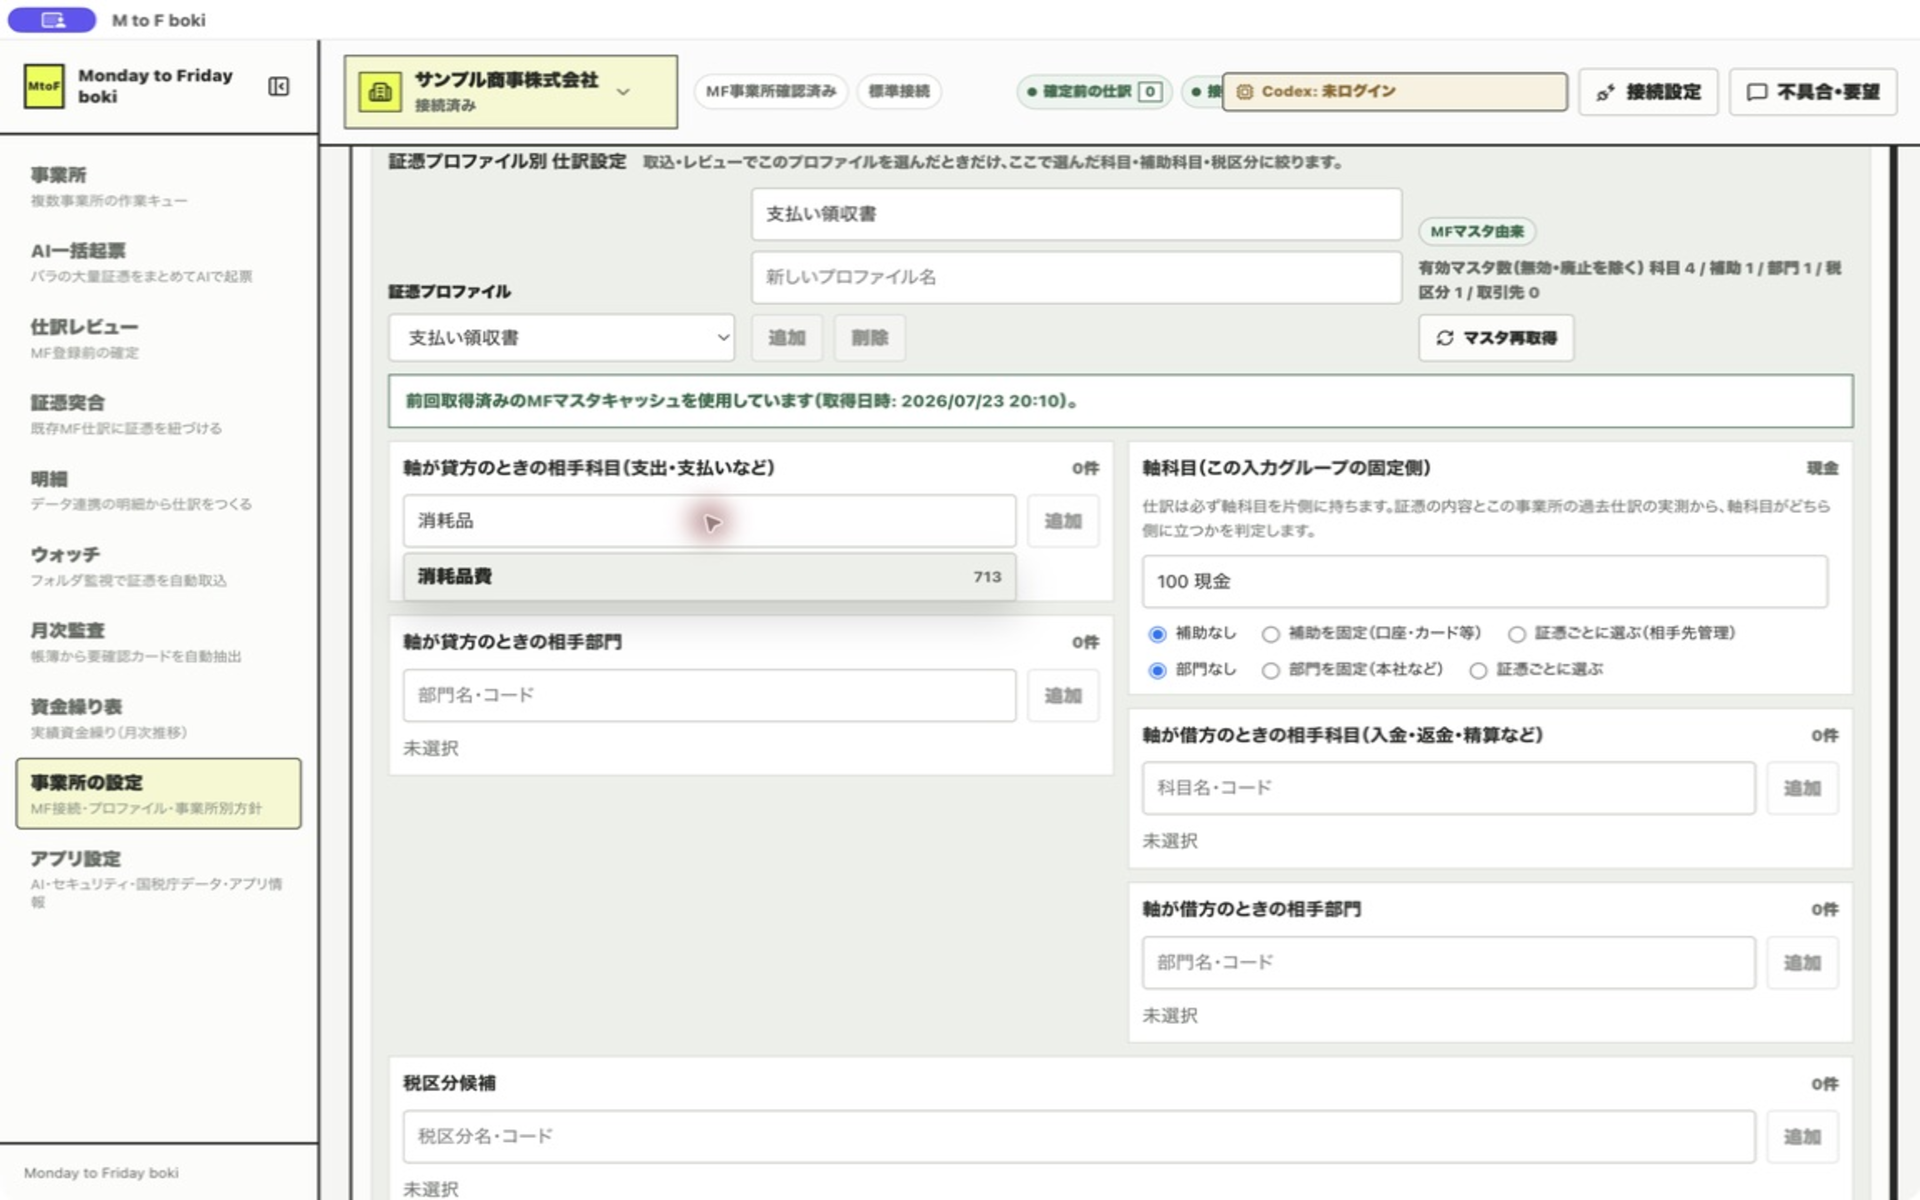
Task: Click the 確定前の仕訳 0 badge
Action: 1094,92
